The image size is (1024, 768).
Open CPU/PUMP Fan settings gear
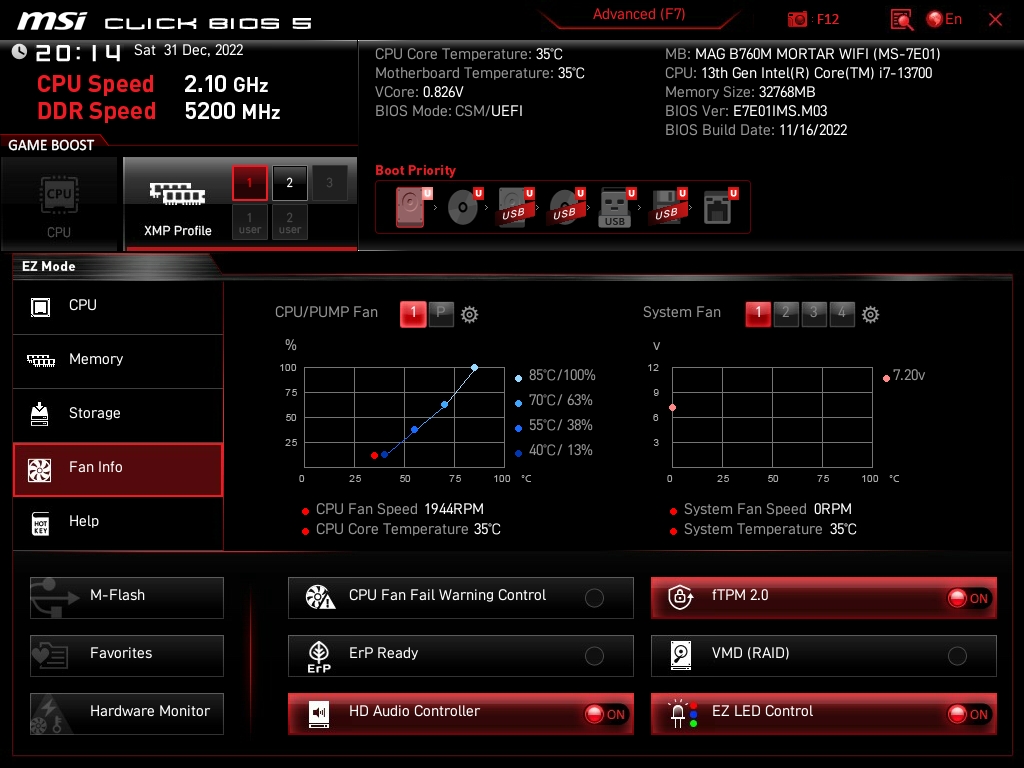pyautogui.click(x=470, y=315)
